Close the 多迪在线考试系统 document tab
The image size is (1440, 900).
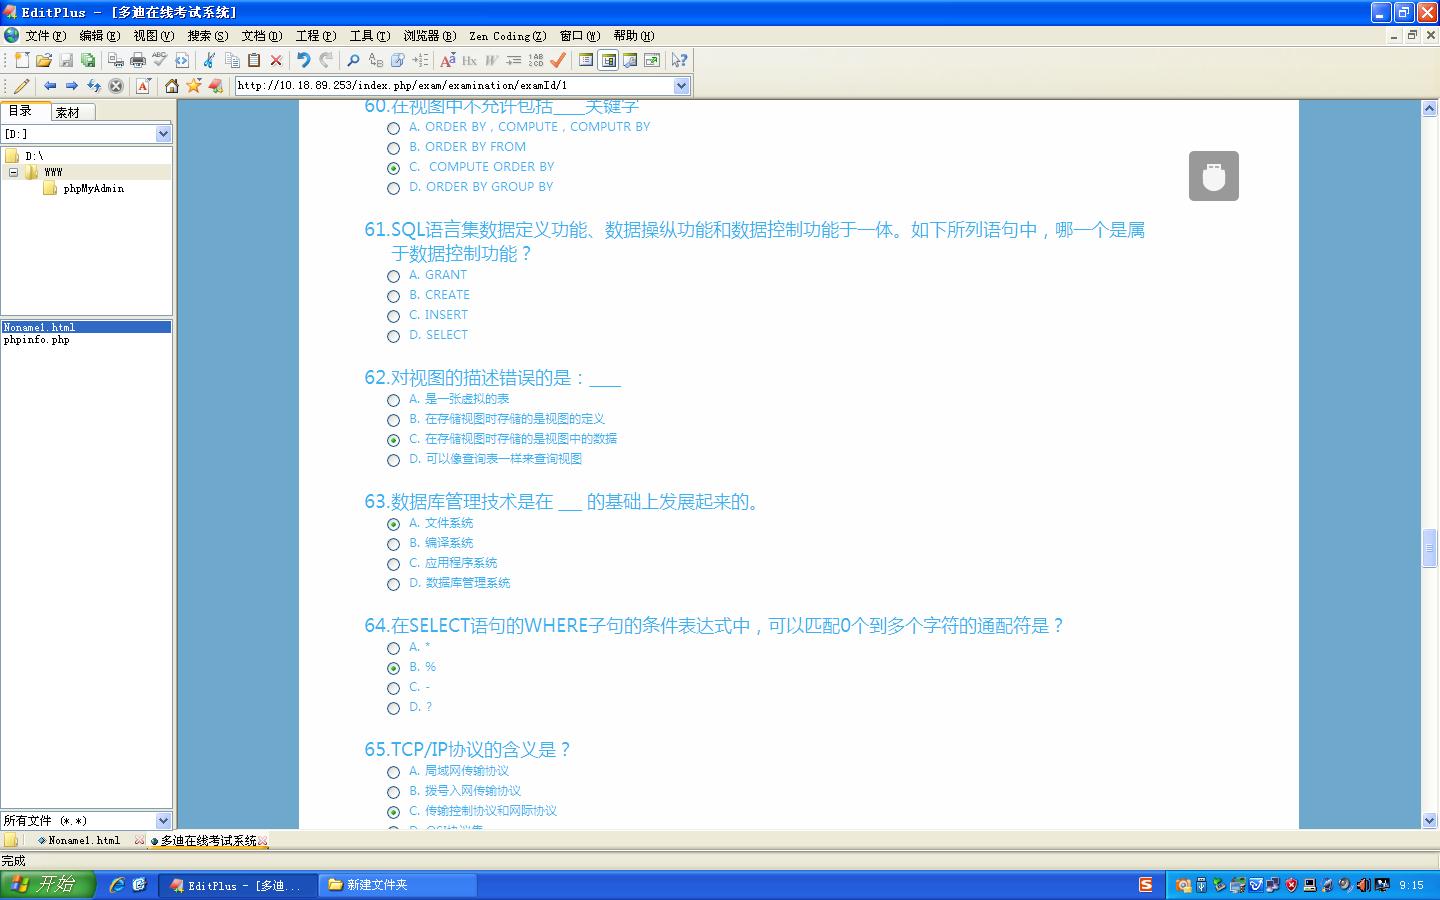(263, 841)
